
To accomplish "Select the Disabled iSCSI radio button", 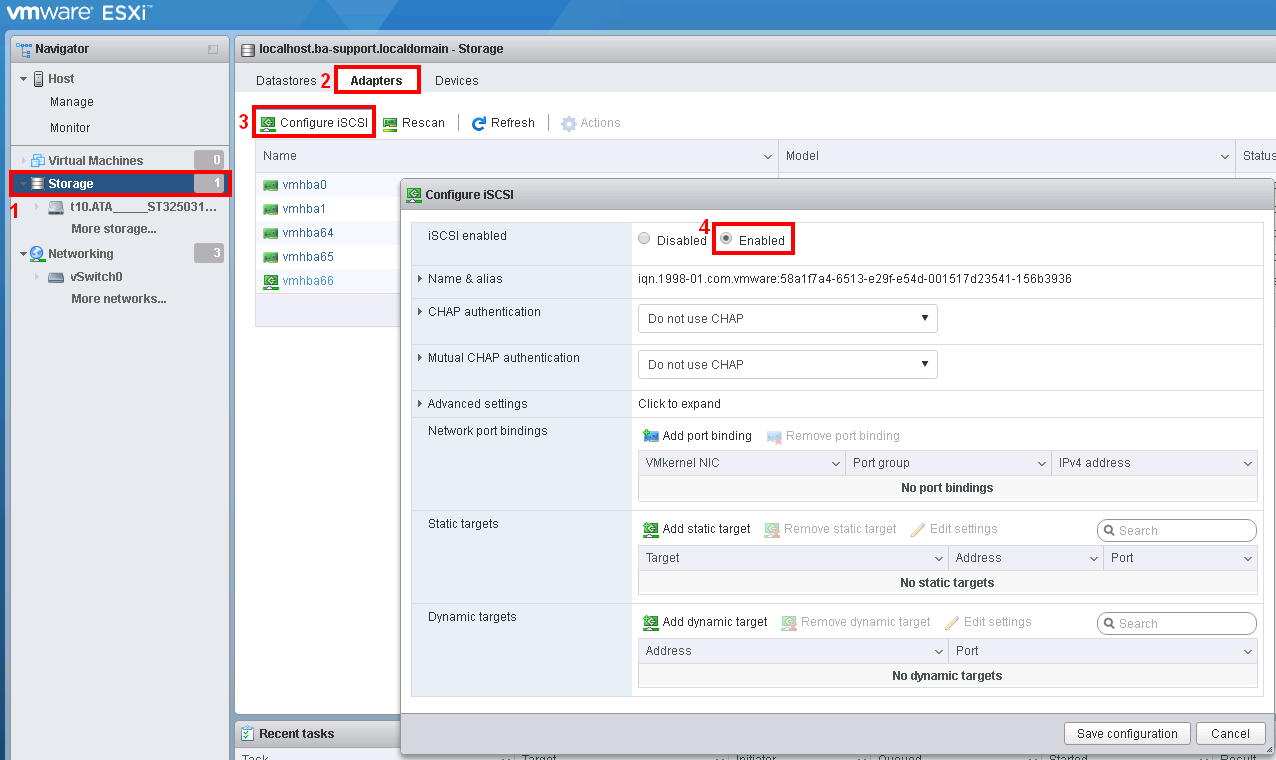I will pos(645,239).
